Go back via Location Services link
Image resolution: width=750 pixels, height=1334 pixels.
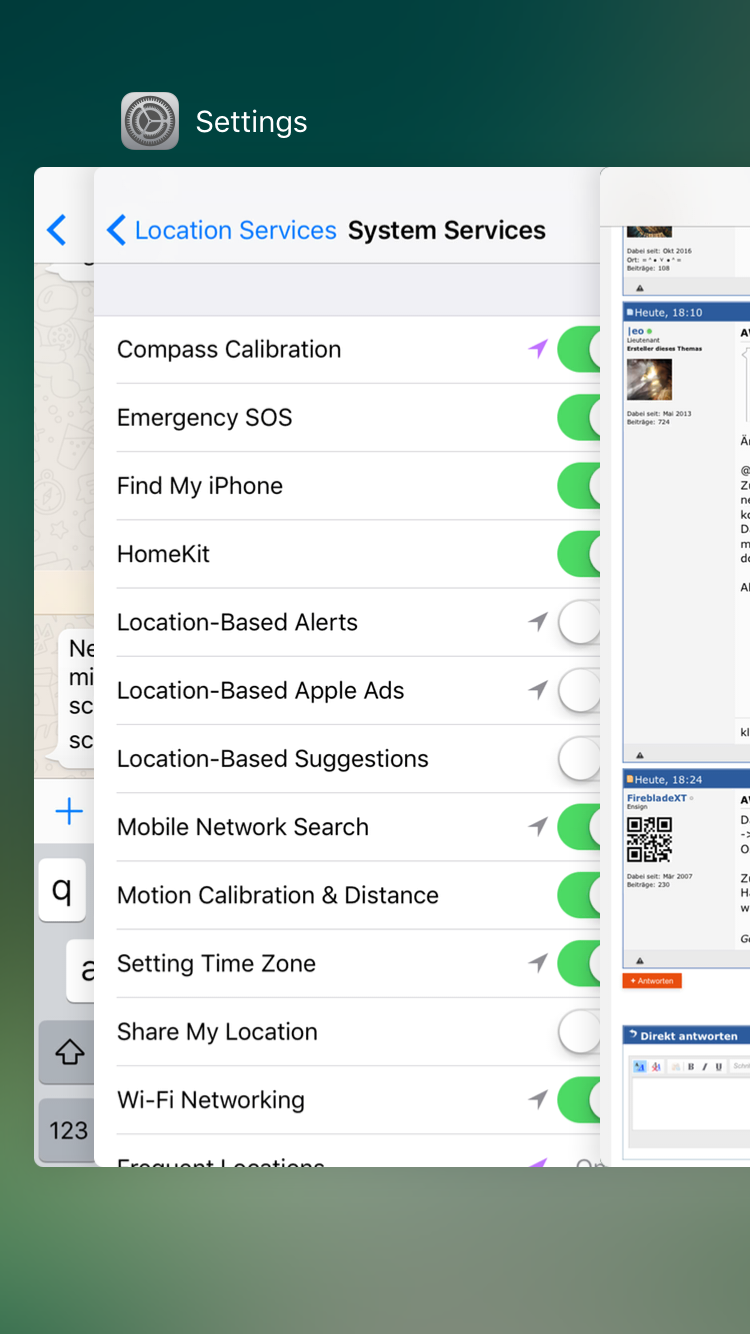[x=236, y=230]
